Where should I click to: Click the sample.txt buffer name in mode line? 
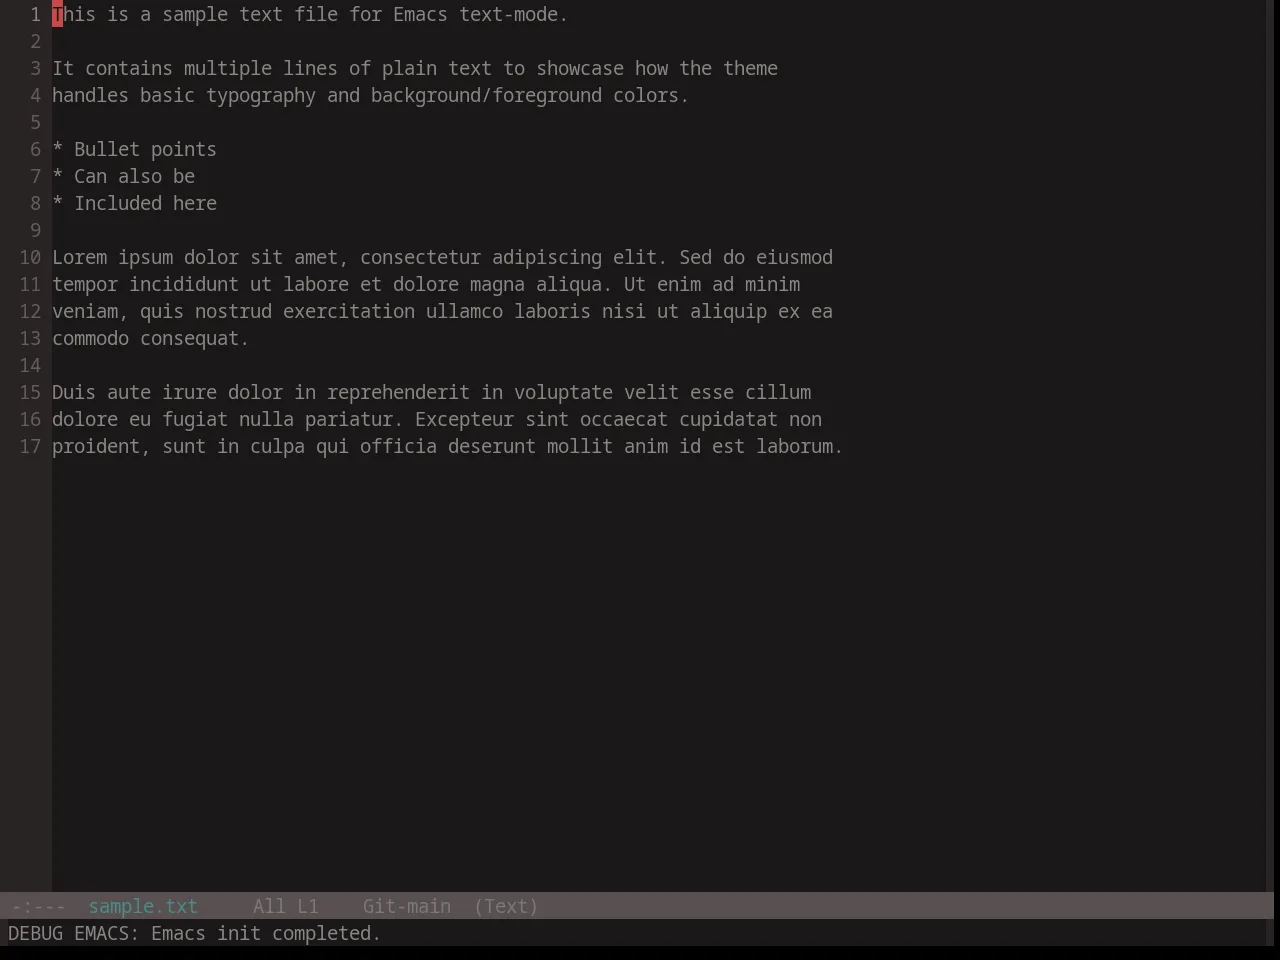143,907
